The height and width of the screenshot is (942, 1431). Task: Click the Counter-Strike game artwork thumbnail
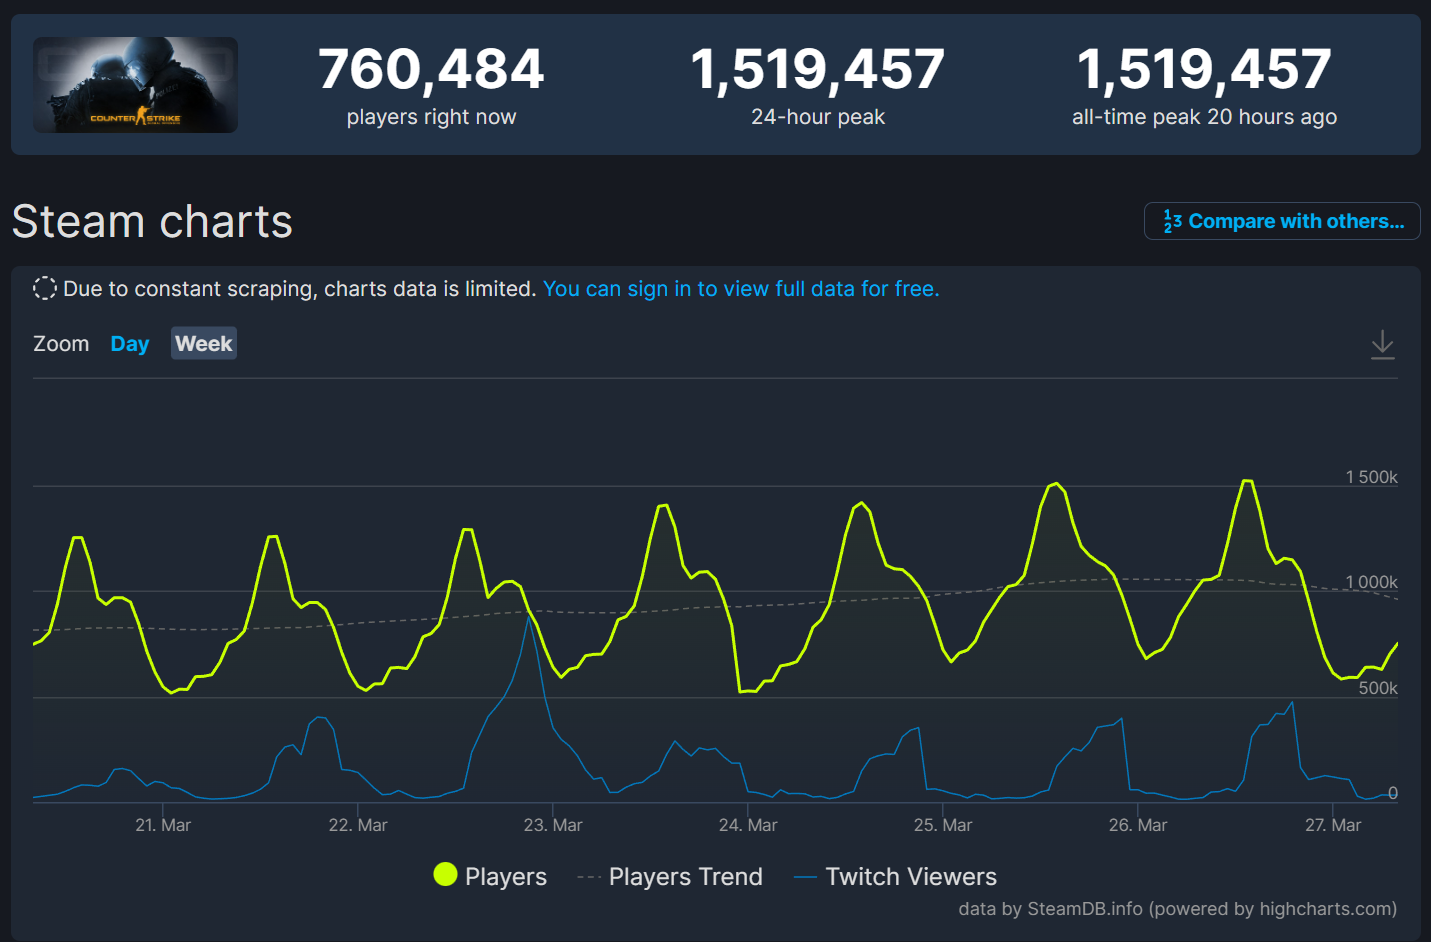tap(135, 84)
